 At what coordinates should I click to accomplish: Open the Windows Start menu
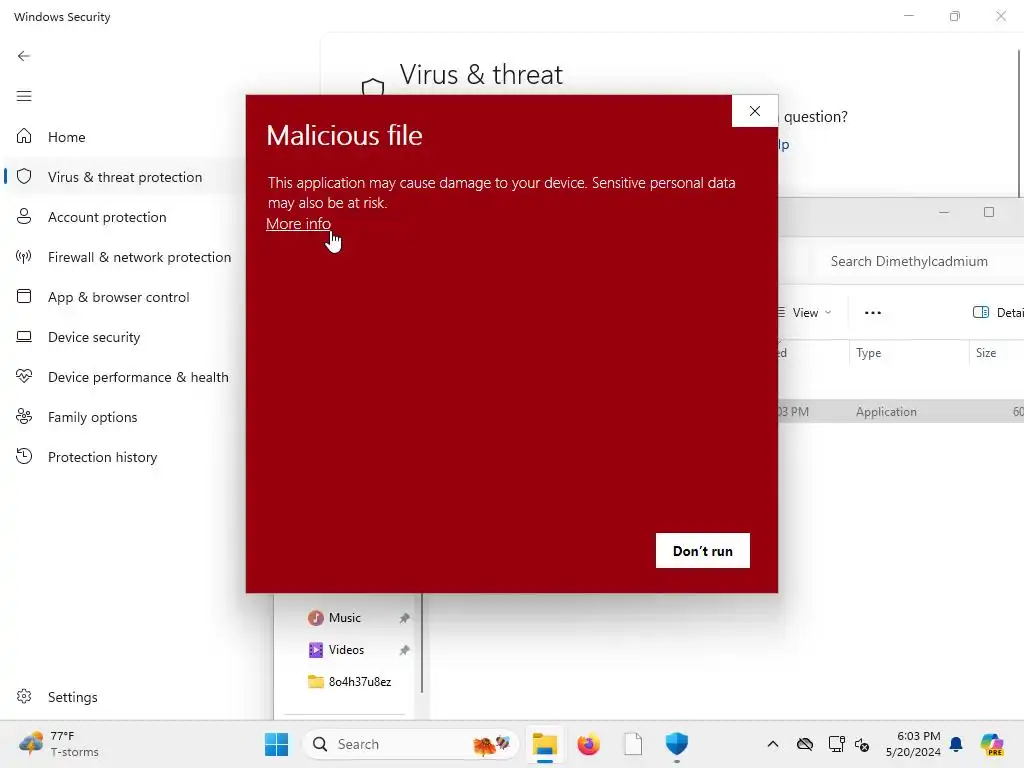pyautogui.click(x=276, y=744)
